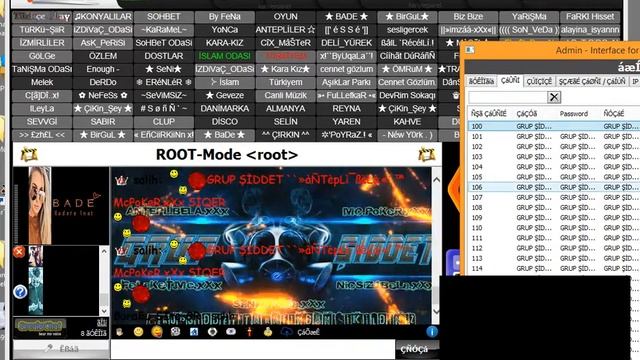The width and height of the screenshot is (640, 360).
Task: Join the DevRim Sokaqı room
Action: click(x=407, y=96)
